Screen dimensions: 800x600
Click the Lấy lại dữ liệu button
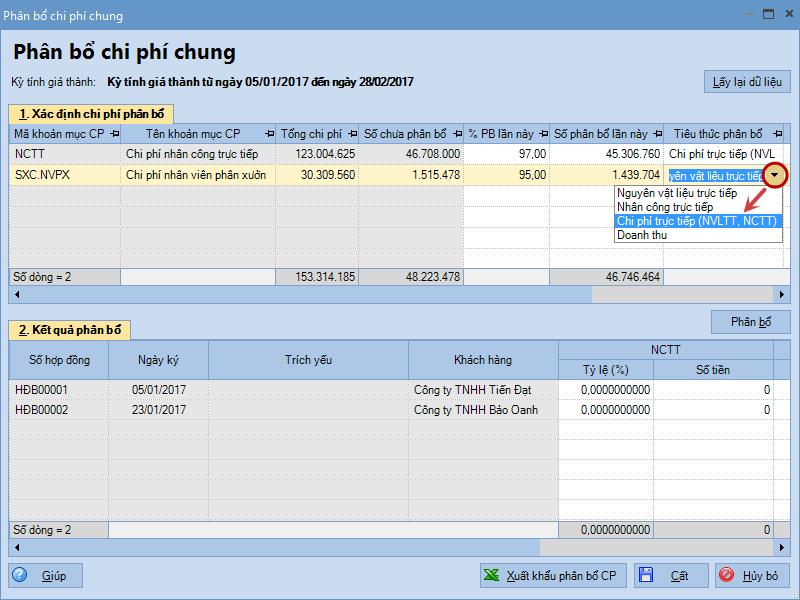pyautogui.click(x=747, y=82)
